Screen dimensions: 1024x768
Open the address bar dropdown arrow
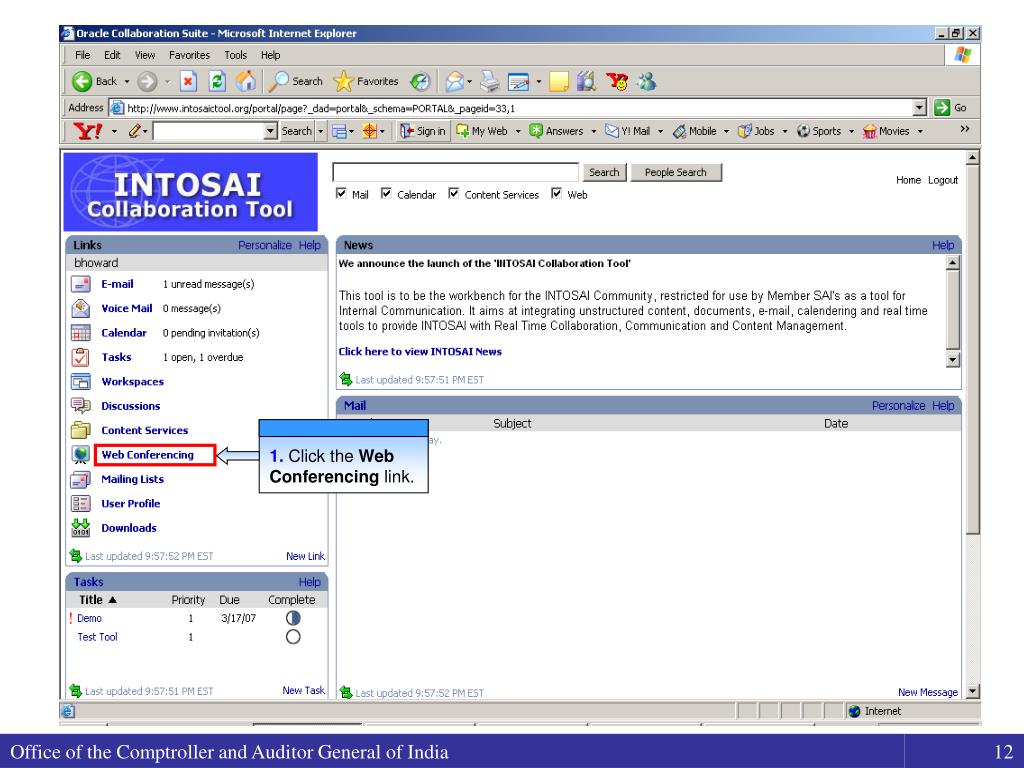click(920, 108)
